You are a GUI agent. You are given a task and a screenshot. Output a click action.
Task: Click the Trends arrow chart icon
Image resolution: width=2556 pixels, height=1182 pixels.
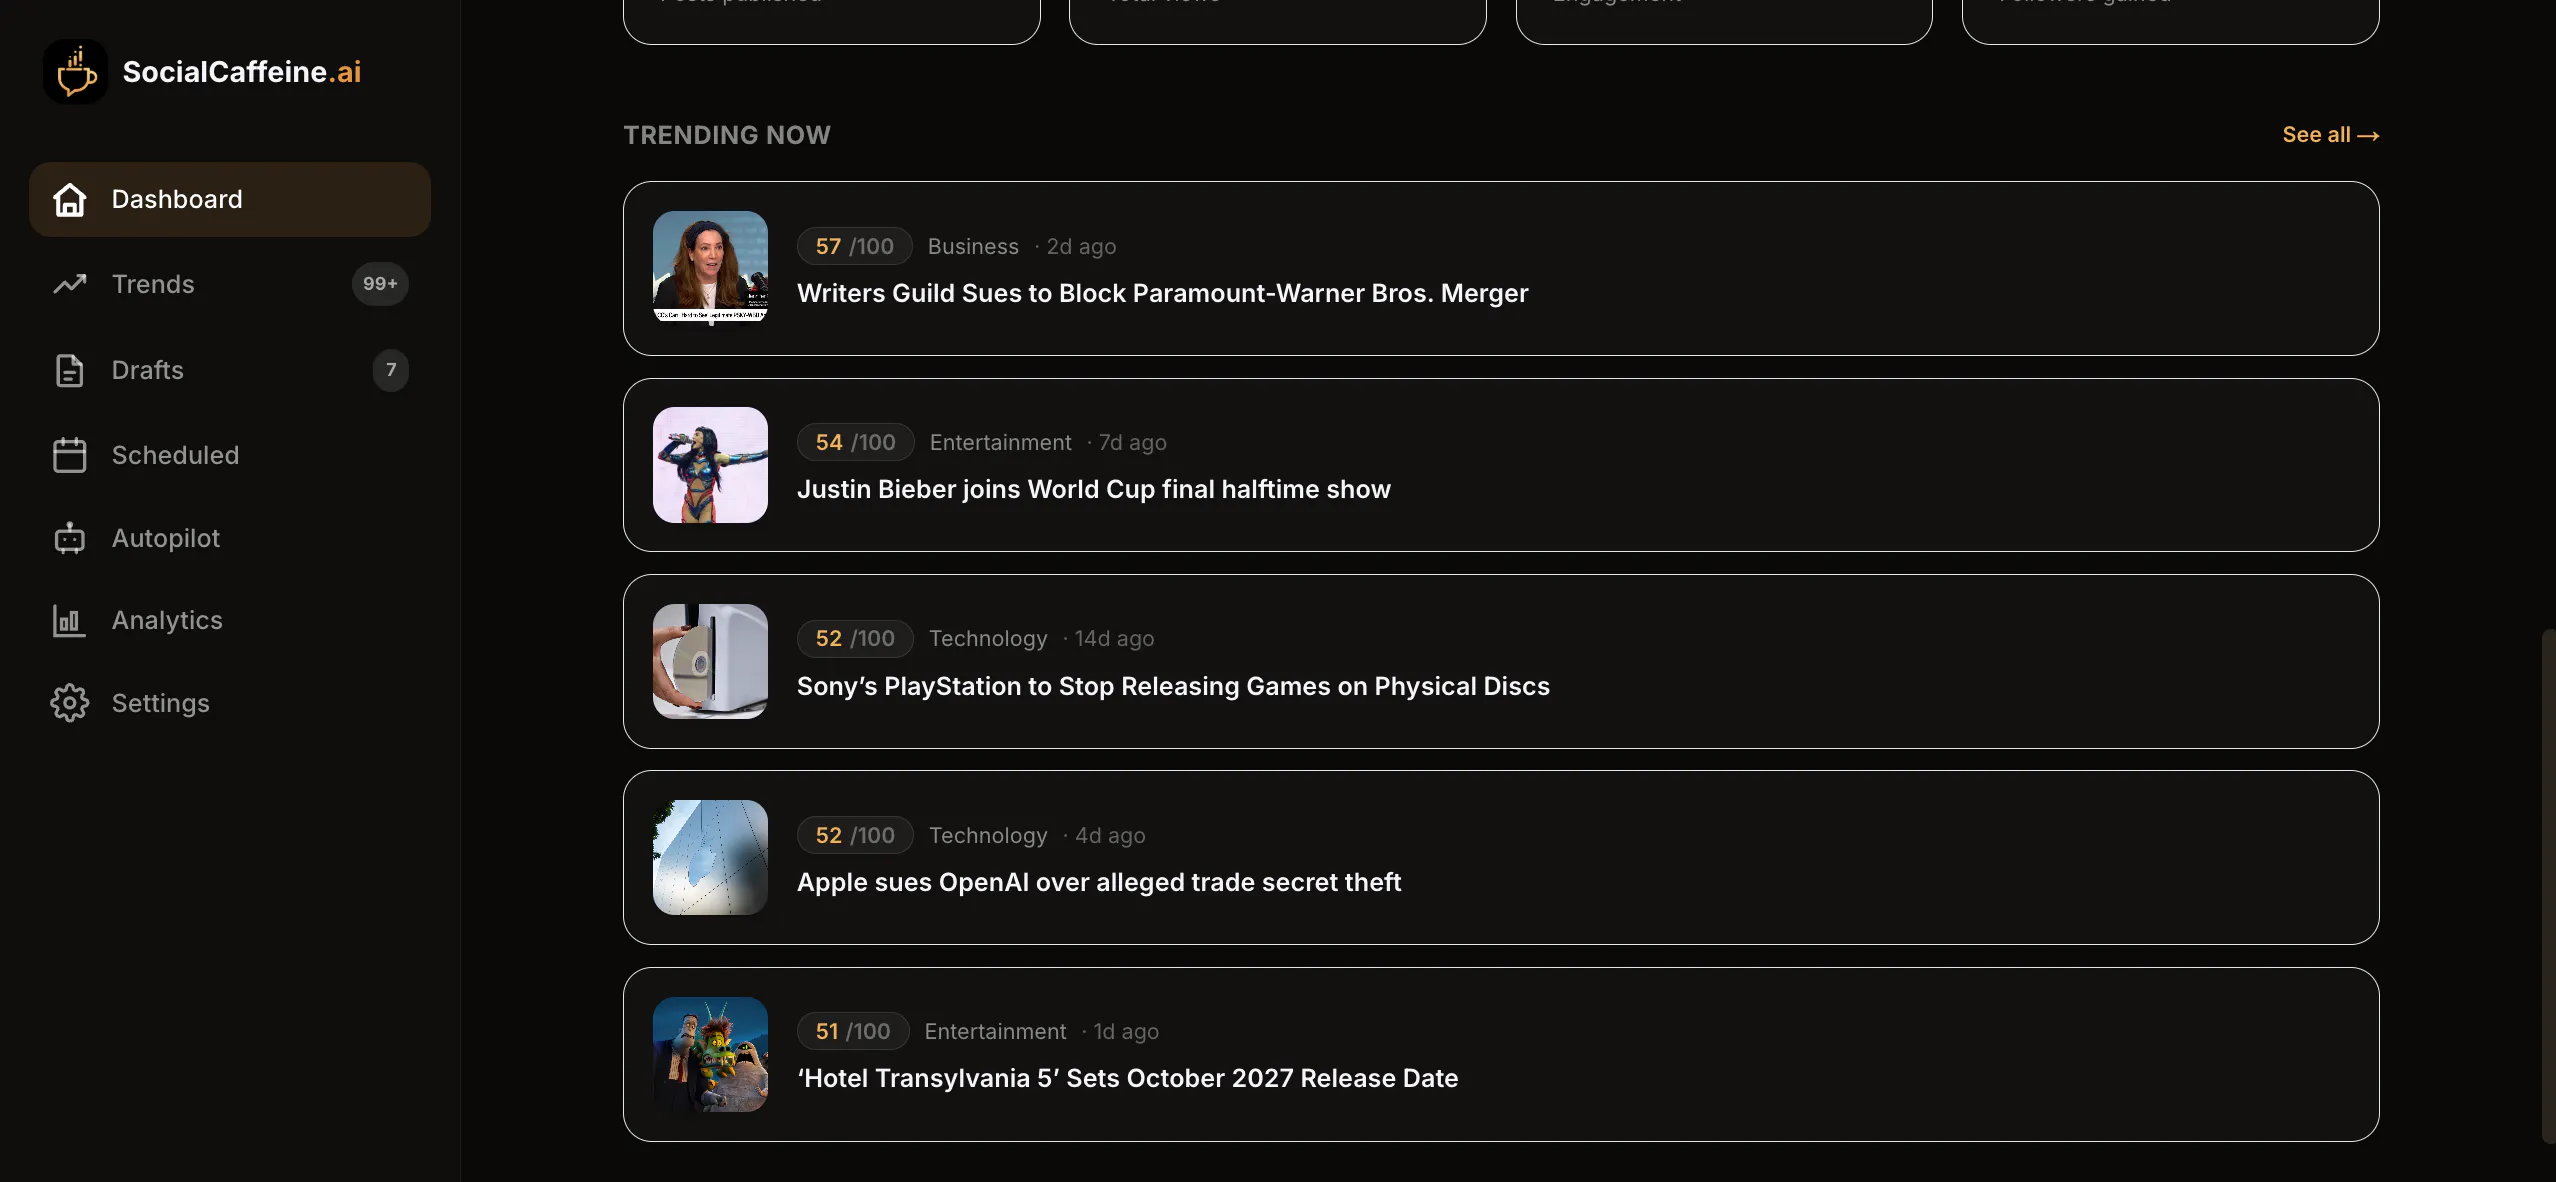[69, 284]
